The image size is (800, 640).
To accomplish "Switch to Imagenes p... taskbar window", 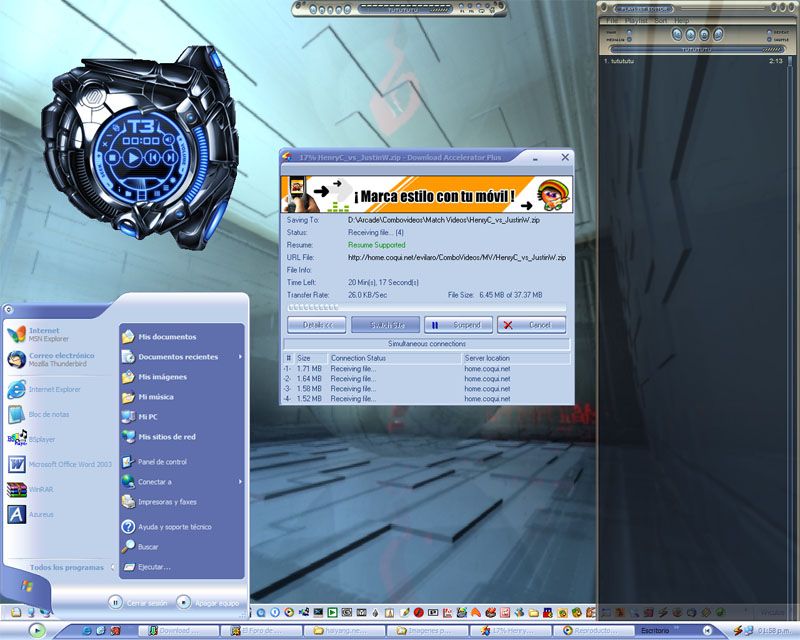I will [x=426, y=631].
